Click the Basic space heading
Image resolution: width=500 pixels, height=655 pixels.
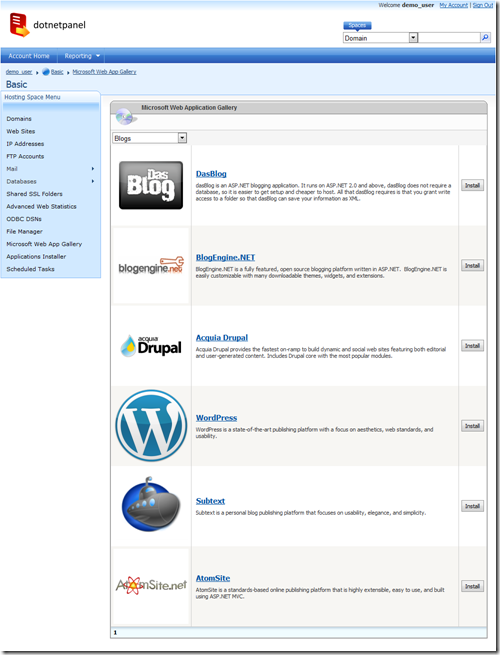click(x=16, y=84)
